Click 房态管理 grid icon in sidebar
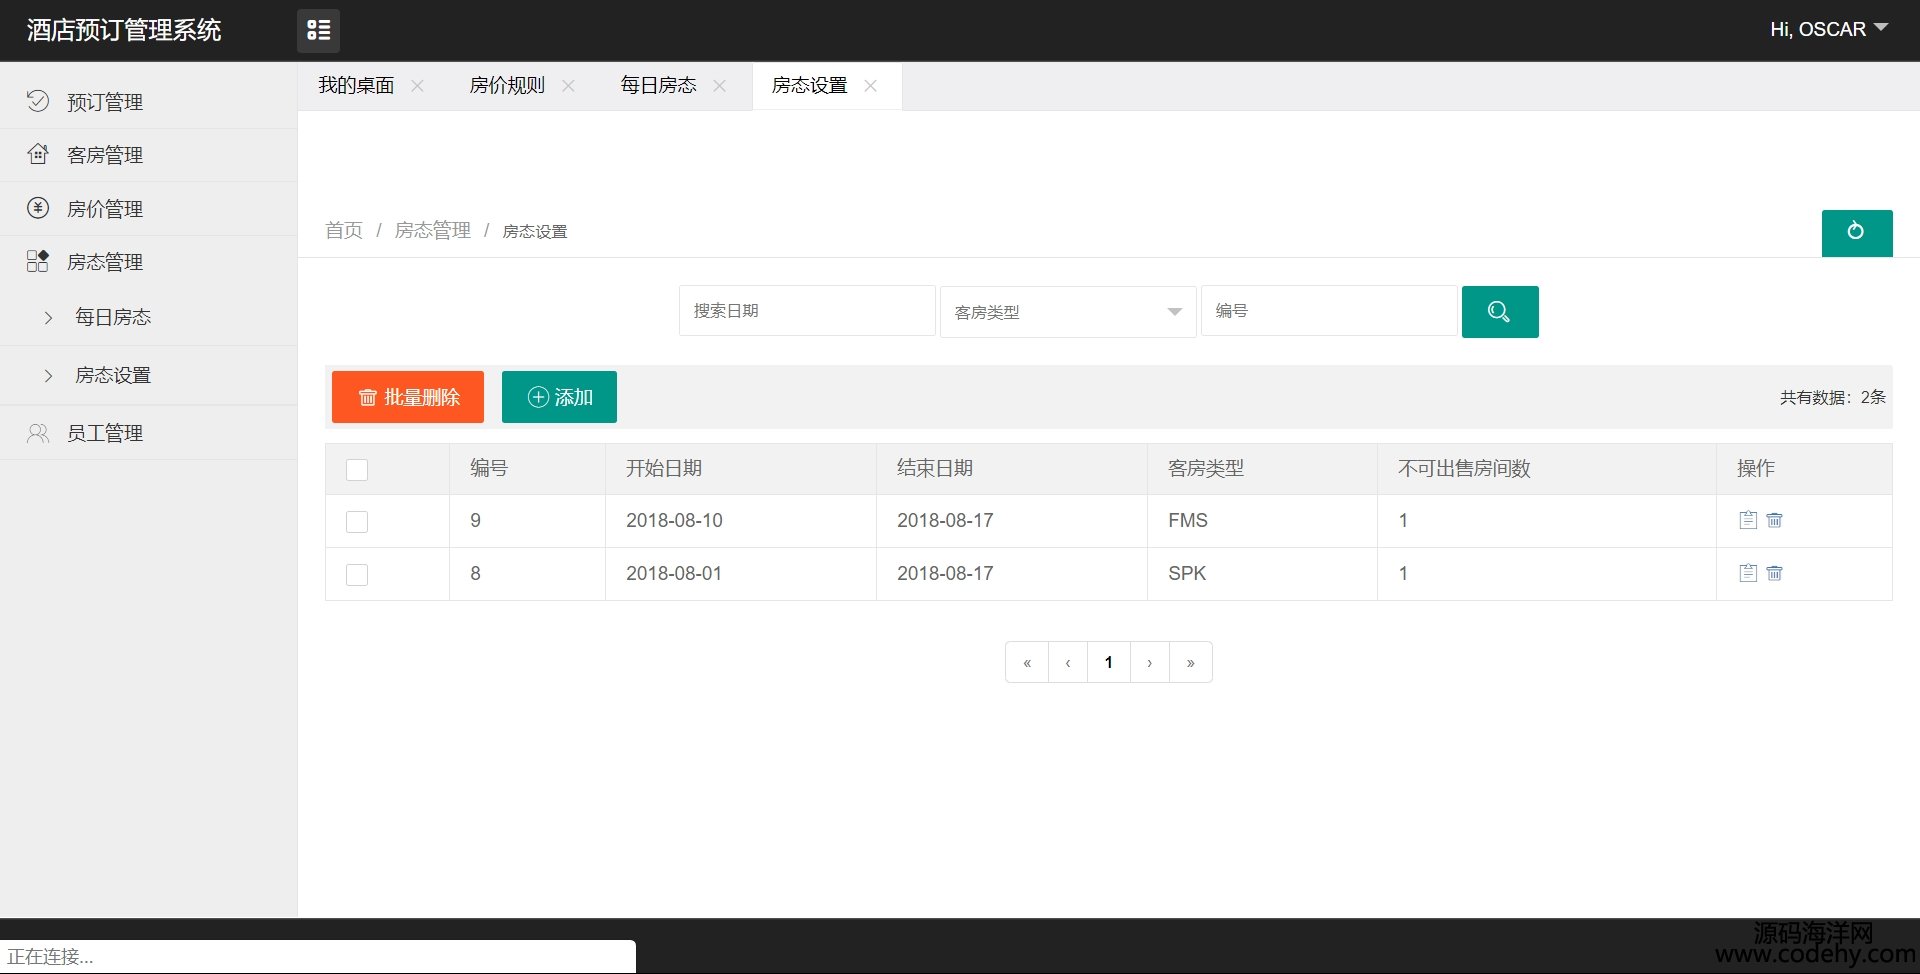 coord(38,261)
